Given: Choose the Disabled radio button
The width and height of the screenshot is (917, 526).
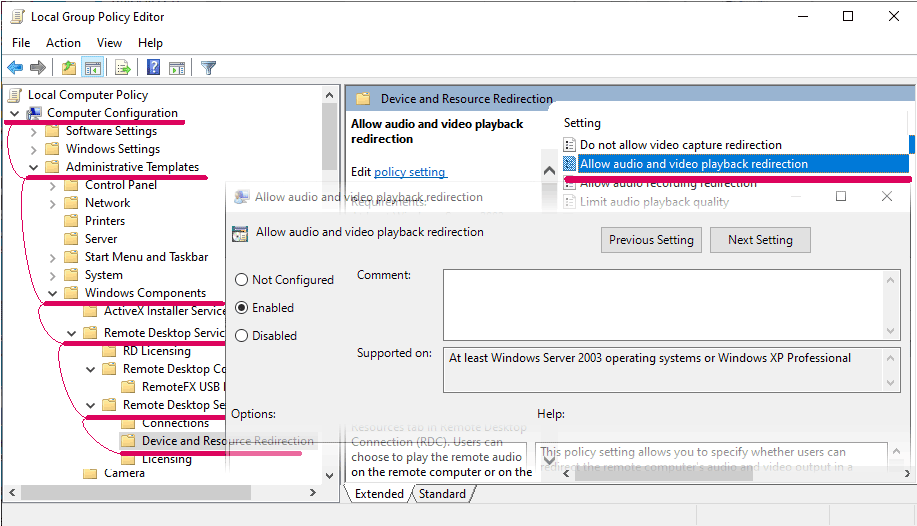Looking at the screenshot, I should coord(241,336).
